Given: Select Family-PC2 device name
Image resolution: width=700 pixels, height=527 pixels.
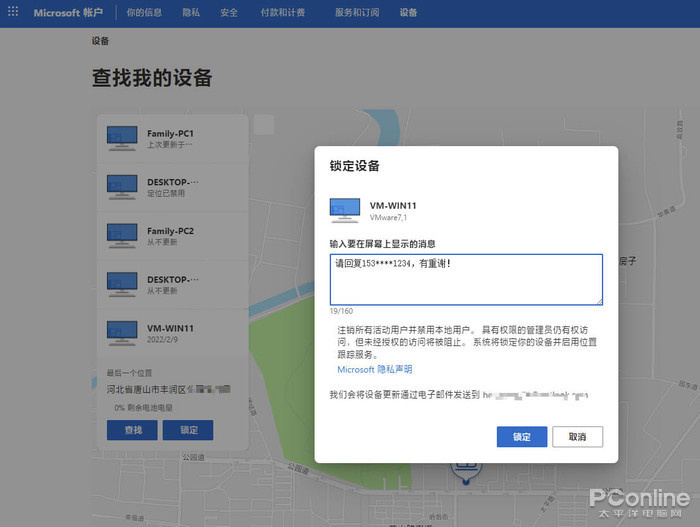Looking at the screenshot, I should [170, 231].
